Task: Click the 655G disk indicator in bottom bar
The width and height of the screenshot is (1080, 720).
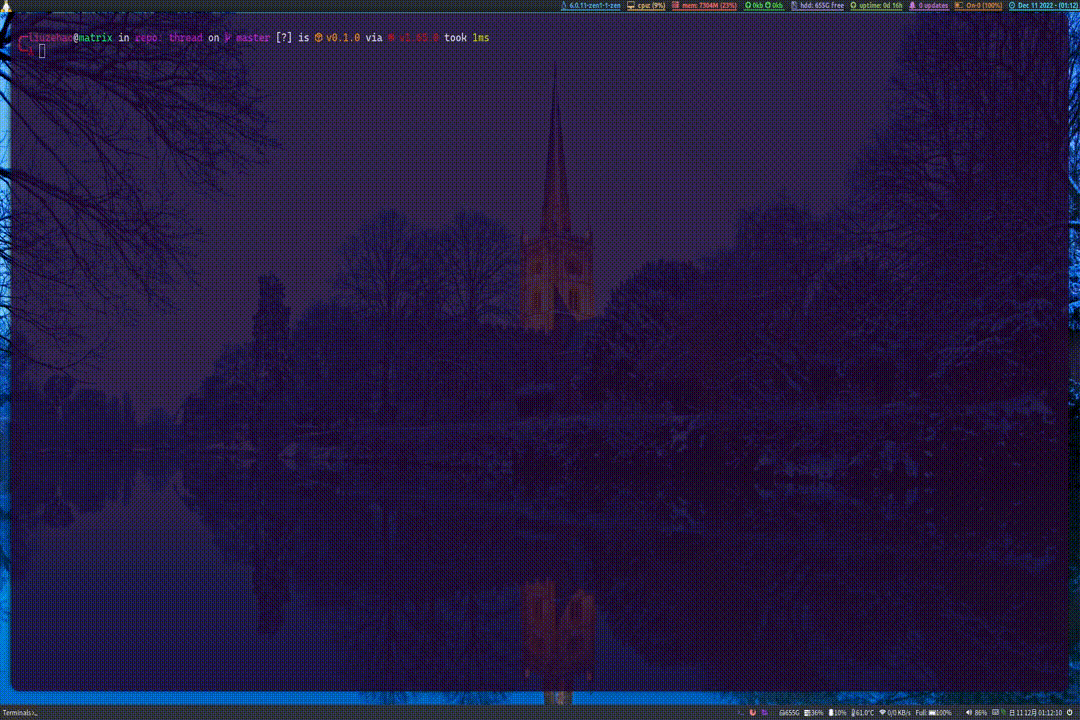Action: [789, 712]
